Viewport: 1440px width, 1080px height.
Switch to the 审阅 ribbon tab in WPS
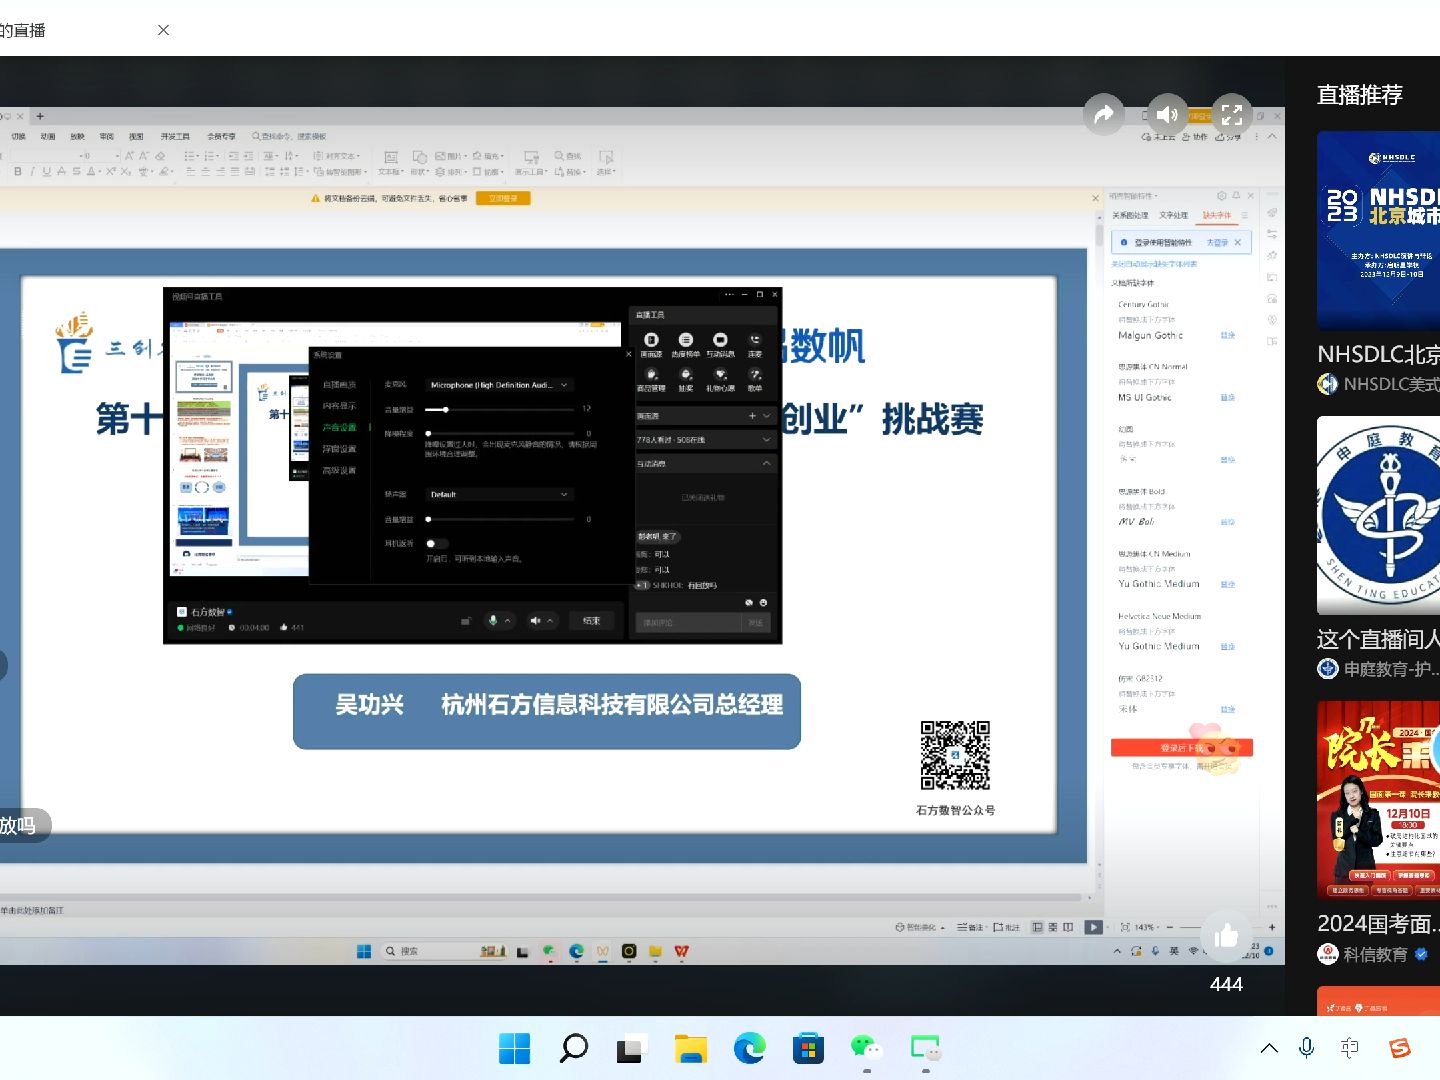(x=107, y=137)
